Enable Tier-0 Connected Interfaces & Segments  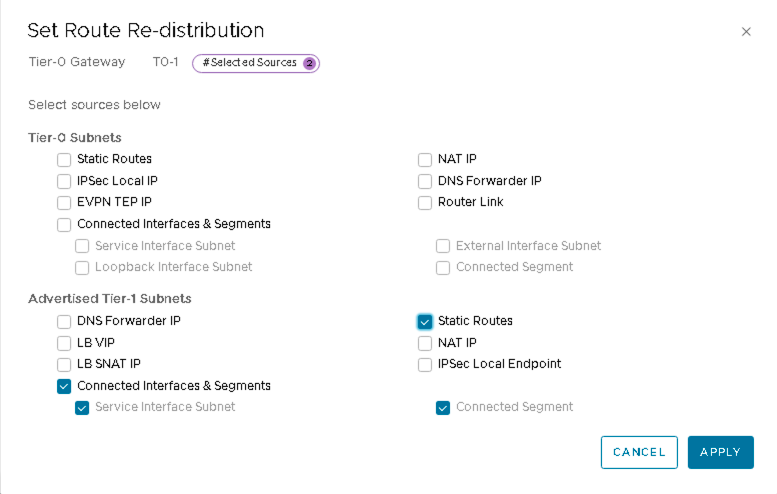tap(64, 224)
